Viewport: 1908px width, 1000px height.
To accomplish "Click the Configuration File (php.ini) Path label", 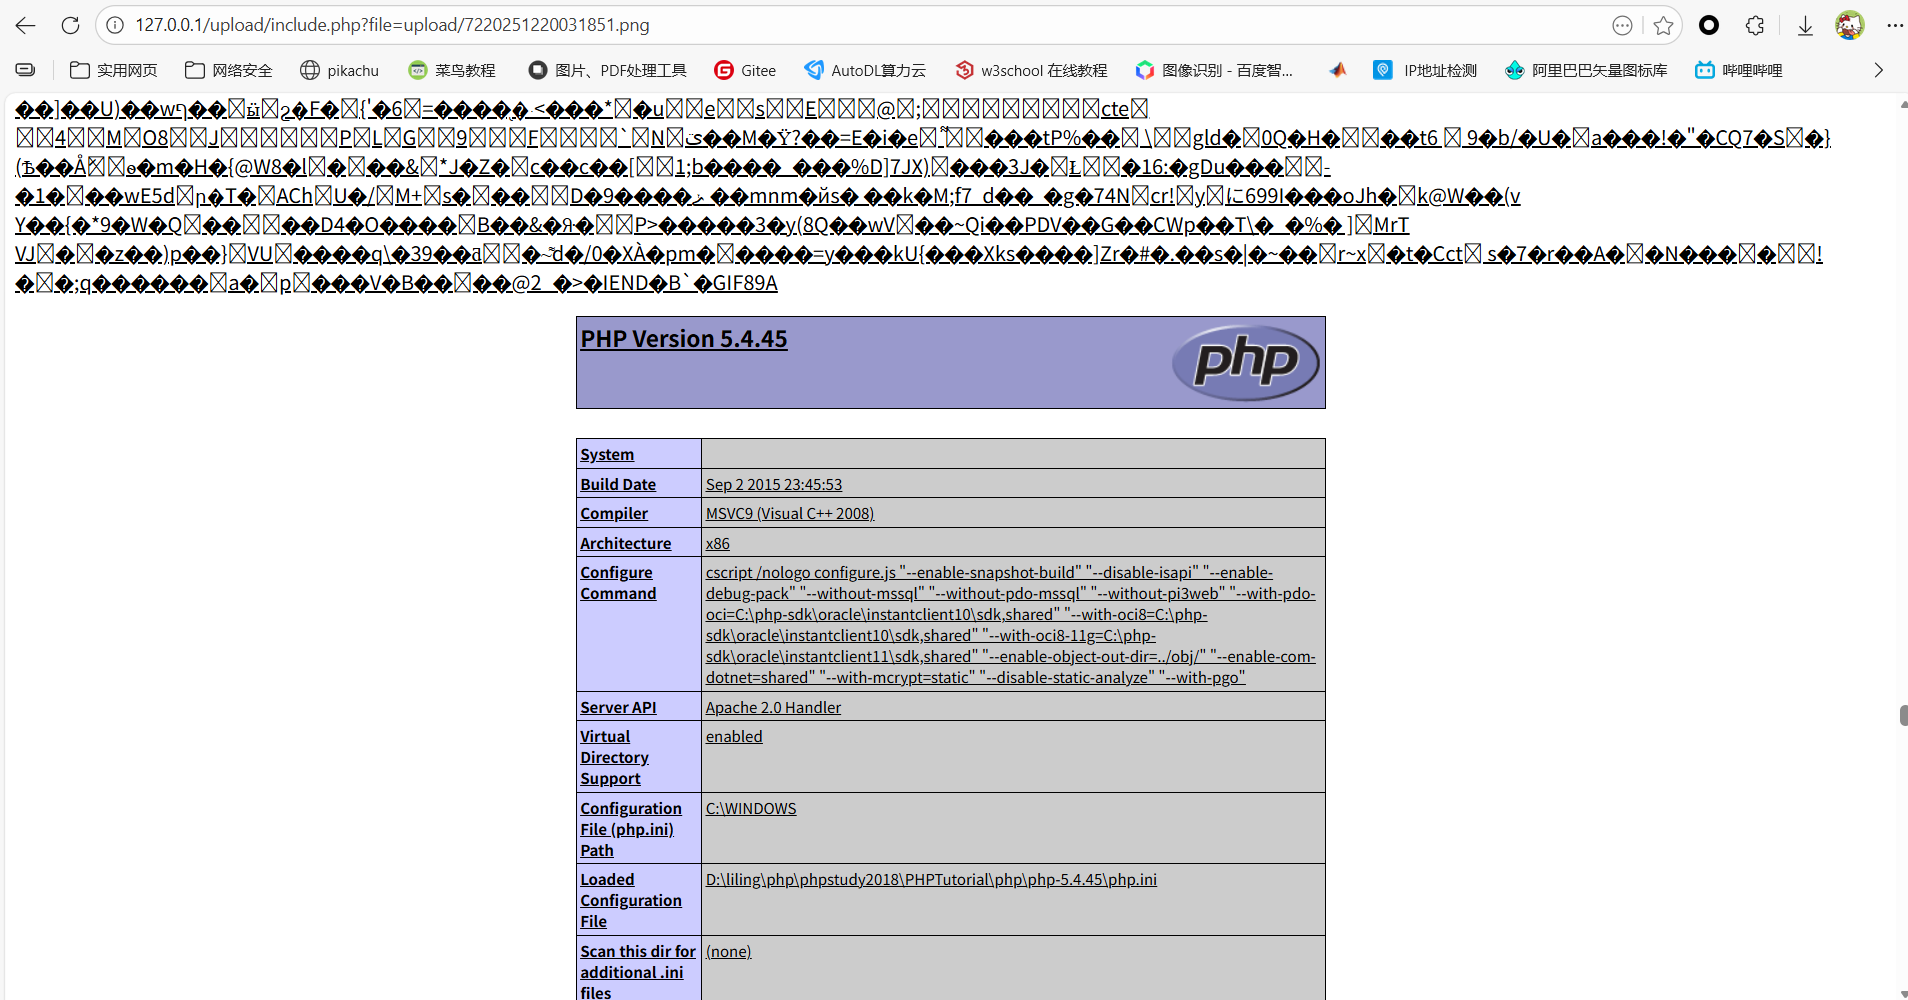I will [x=631, y=829].
